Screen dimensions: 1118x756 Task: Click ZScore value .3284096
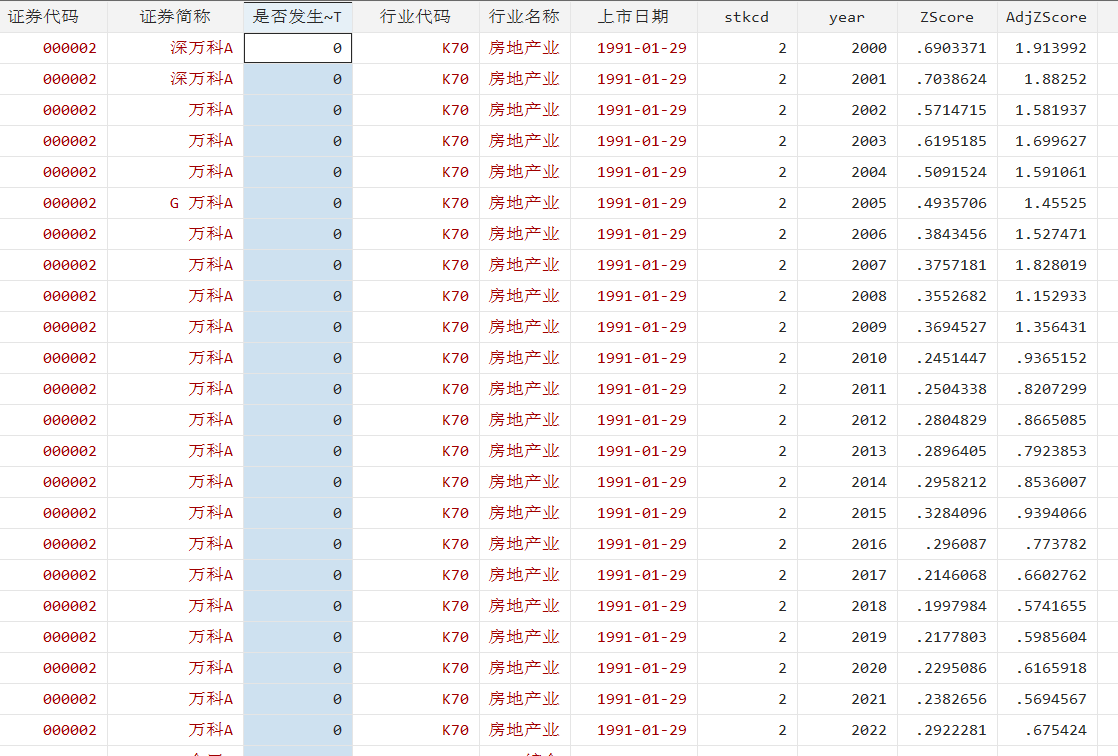(x=951, y=514)
